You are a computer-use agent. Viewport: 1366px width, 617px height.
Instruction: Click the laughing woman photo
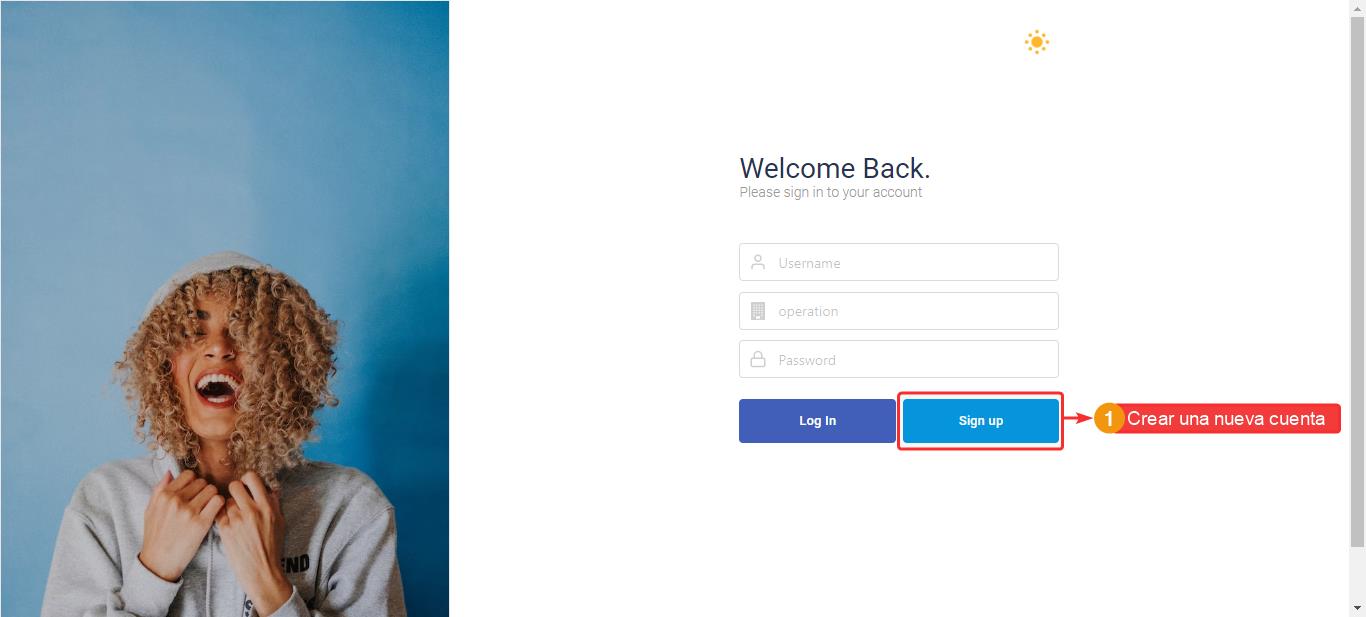tap(224, 308)
